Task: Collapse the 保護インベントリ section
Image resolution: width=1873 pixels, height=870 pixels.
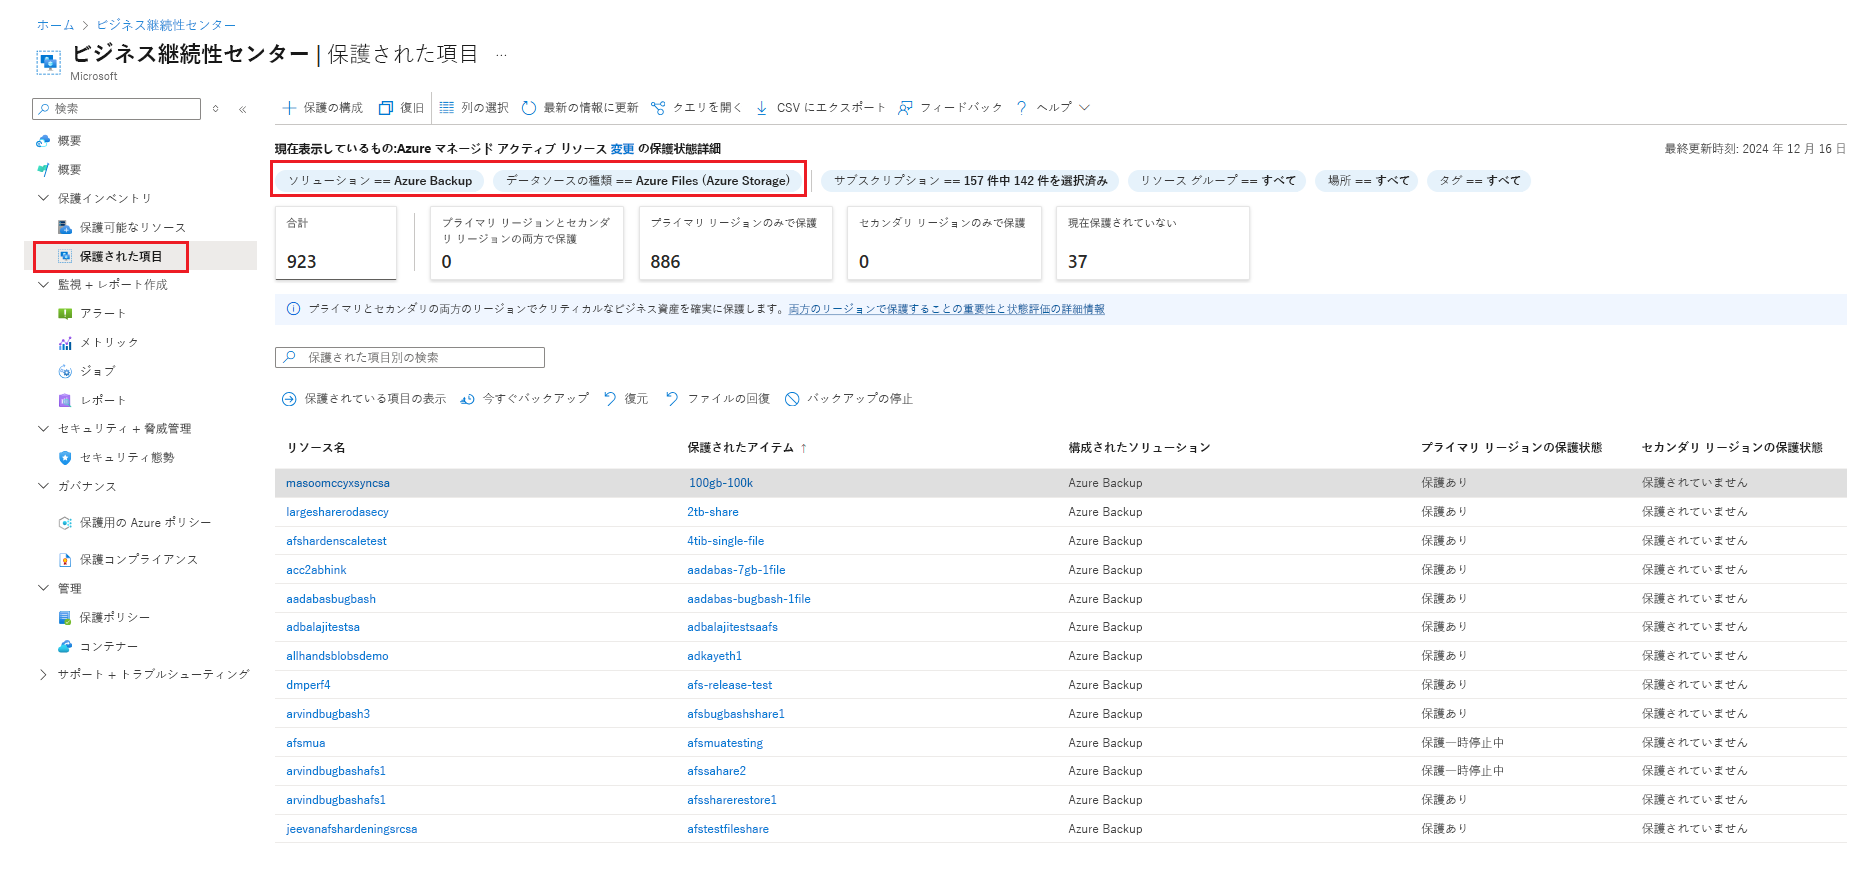Action: click(x=43, y=198)
